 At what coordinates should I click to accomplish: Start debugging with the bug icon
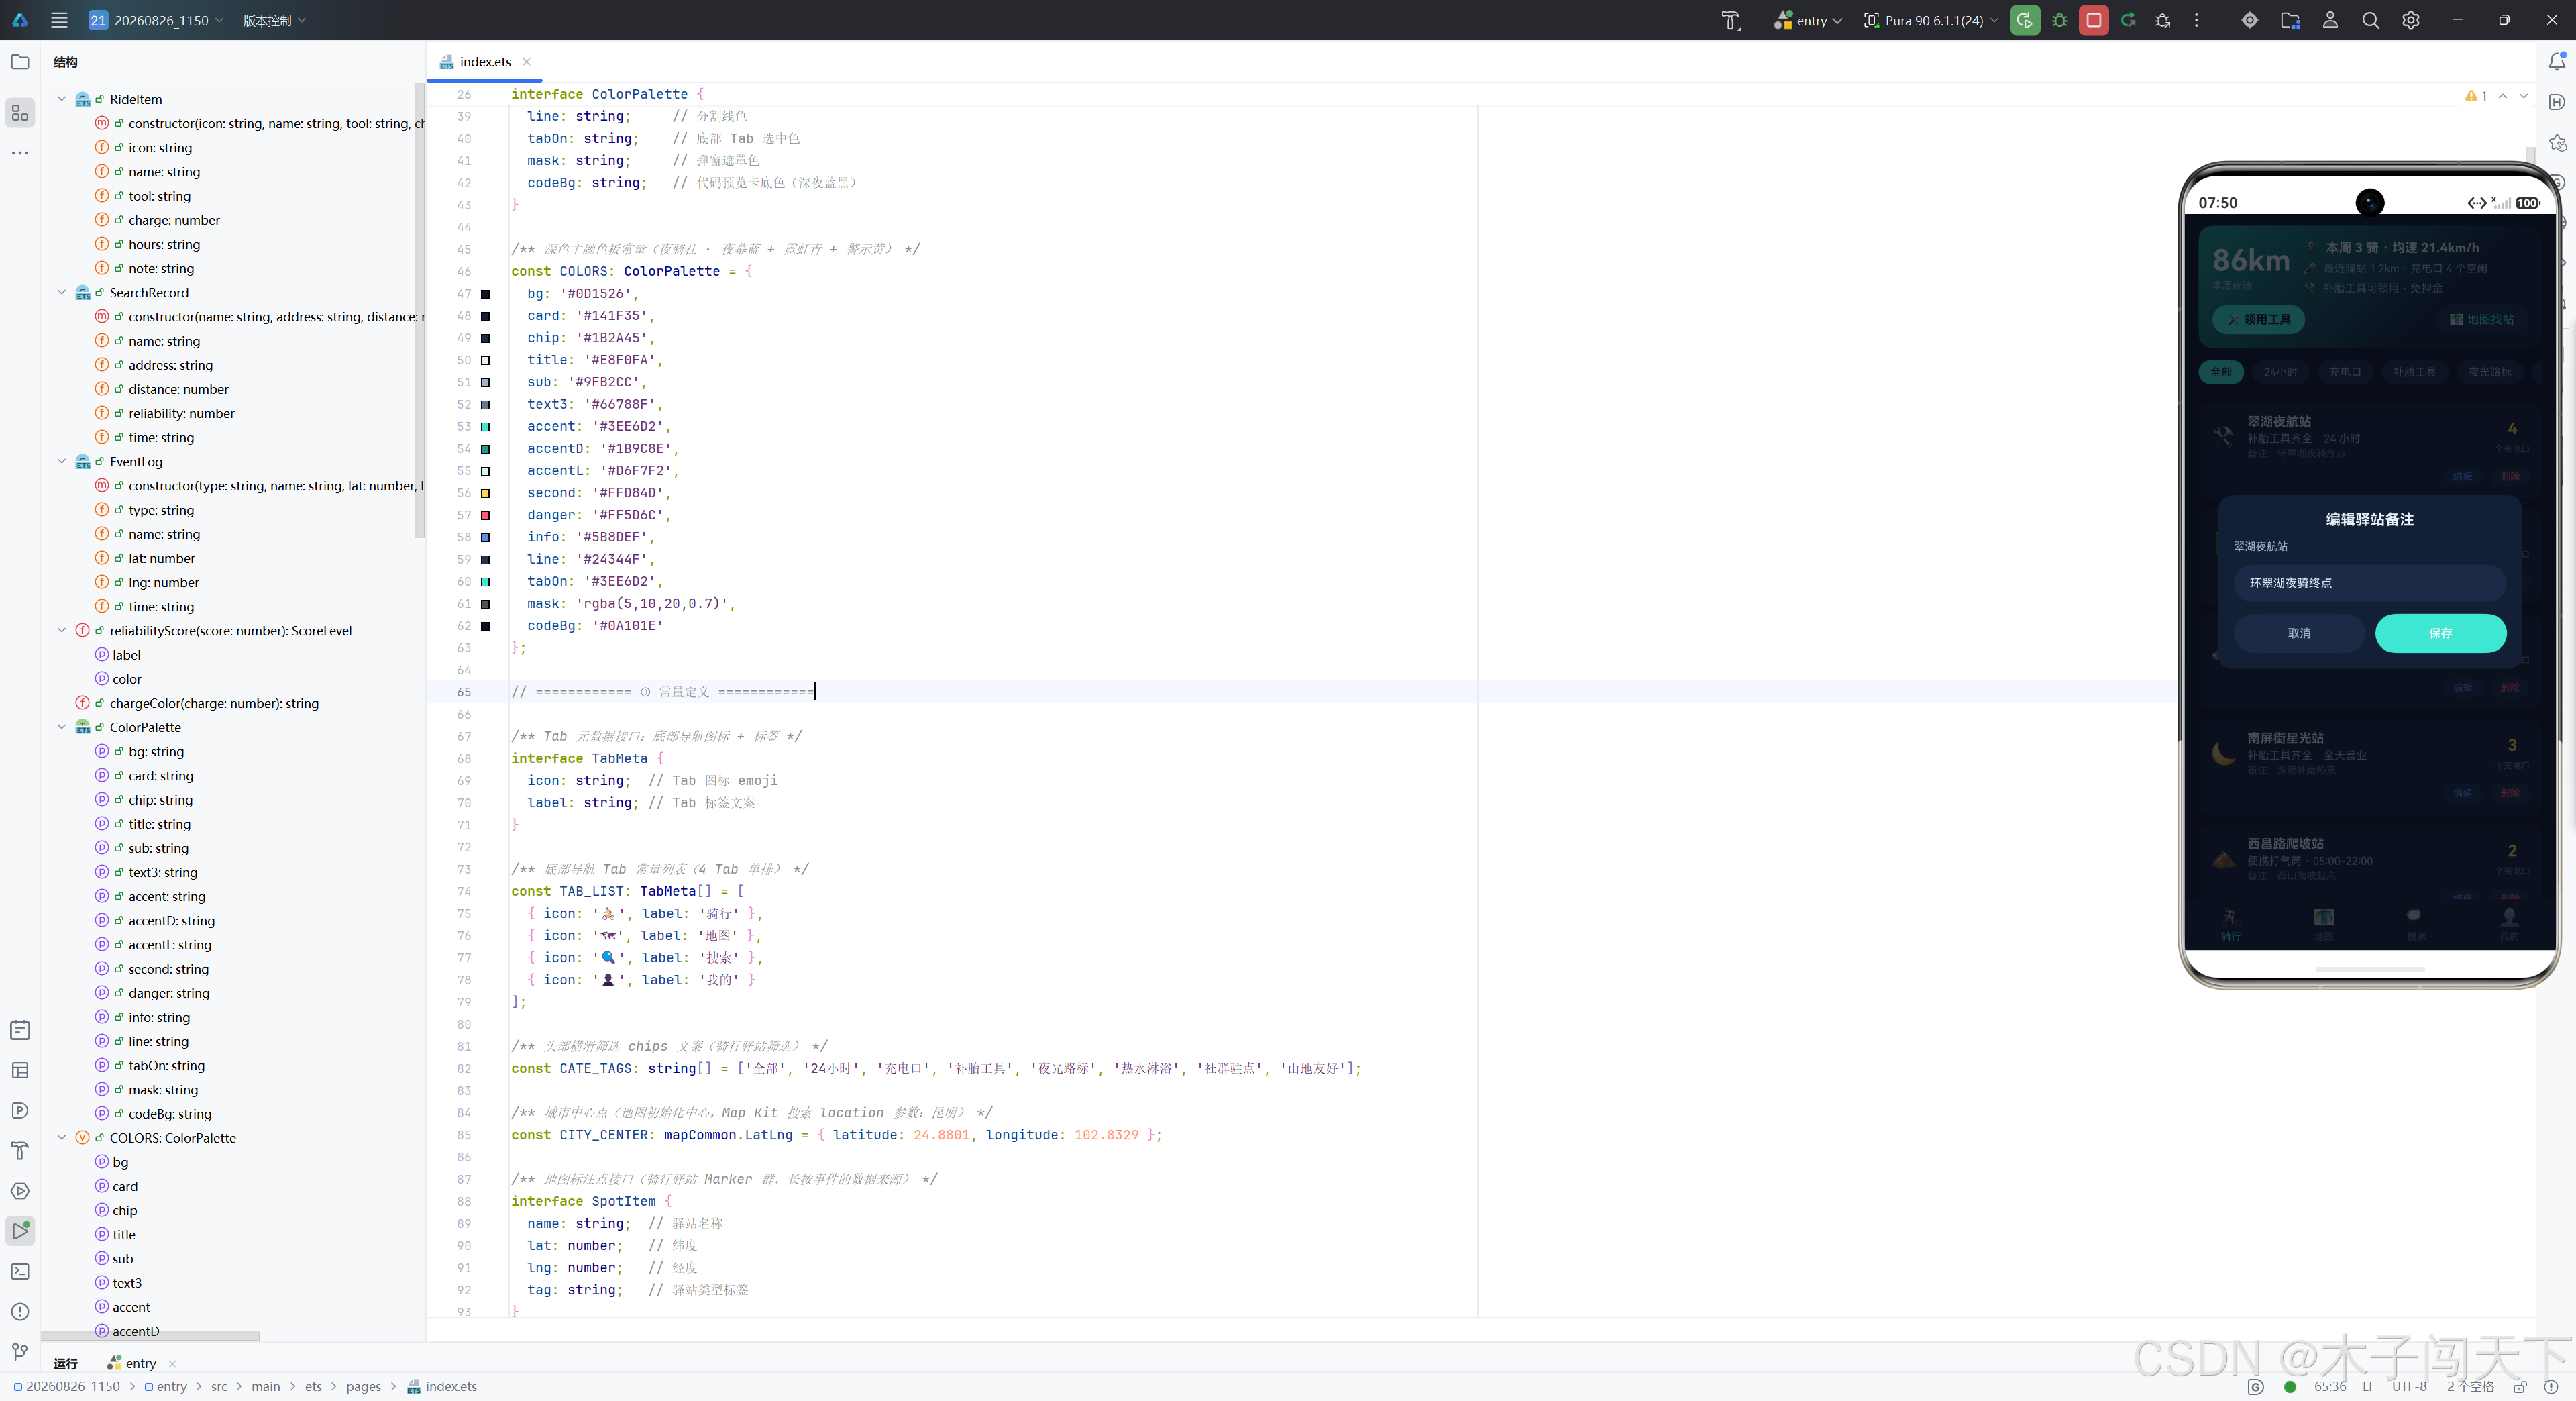tap(2059, 20)
